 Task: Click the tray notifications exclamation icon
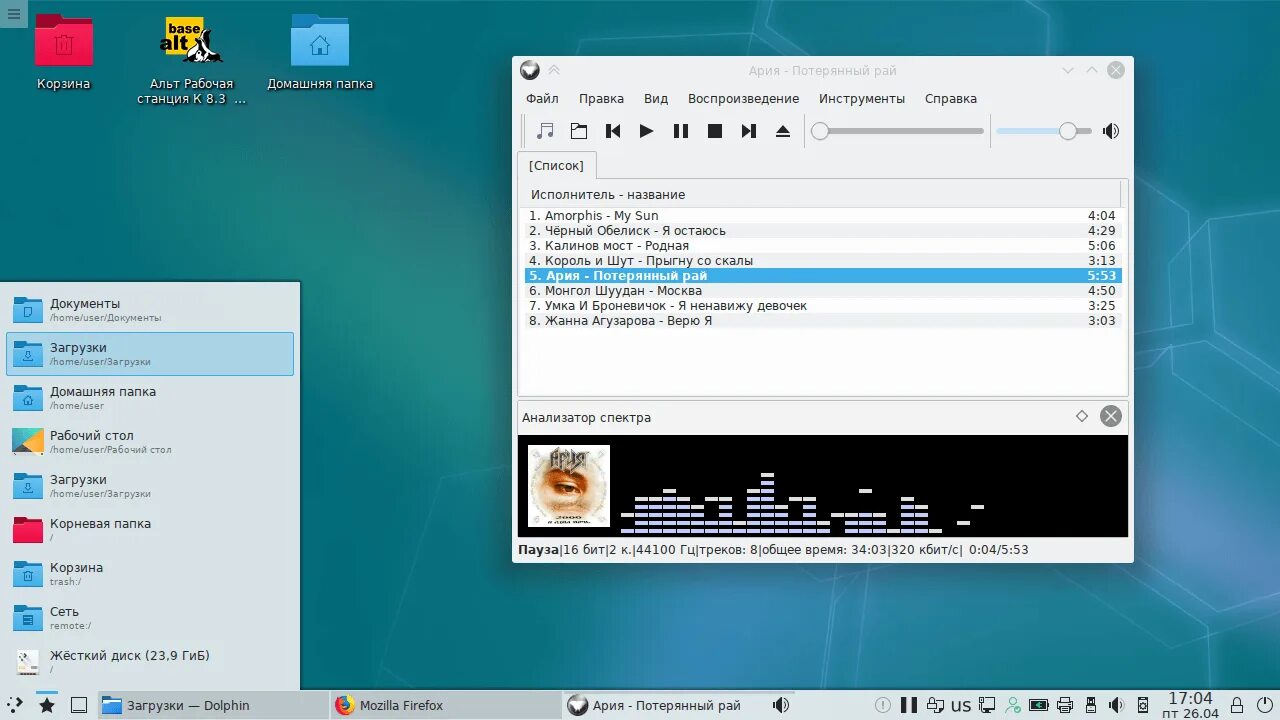[883, 705]
